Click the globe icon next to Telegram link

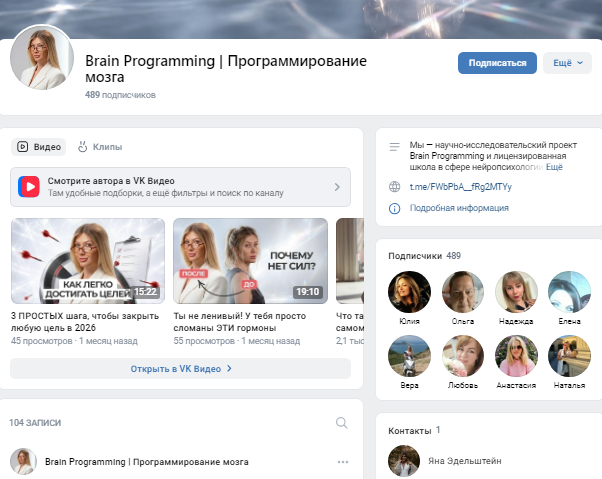394,187
